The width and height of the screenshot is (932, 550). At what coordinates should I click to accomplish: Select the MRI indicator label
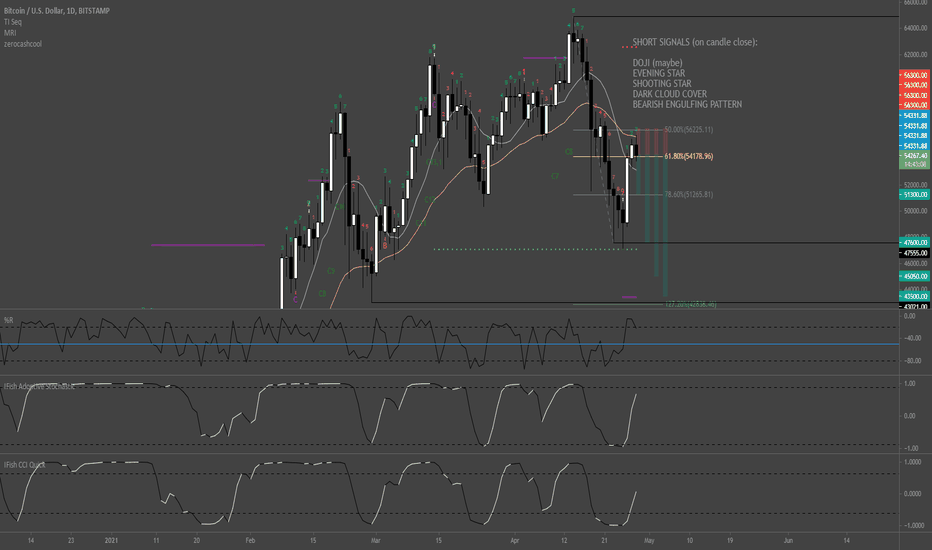pos(10,33)
